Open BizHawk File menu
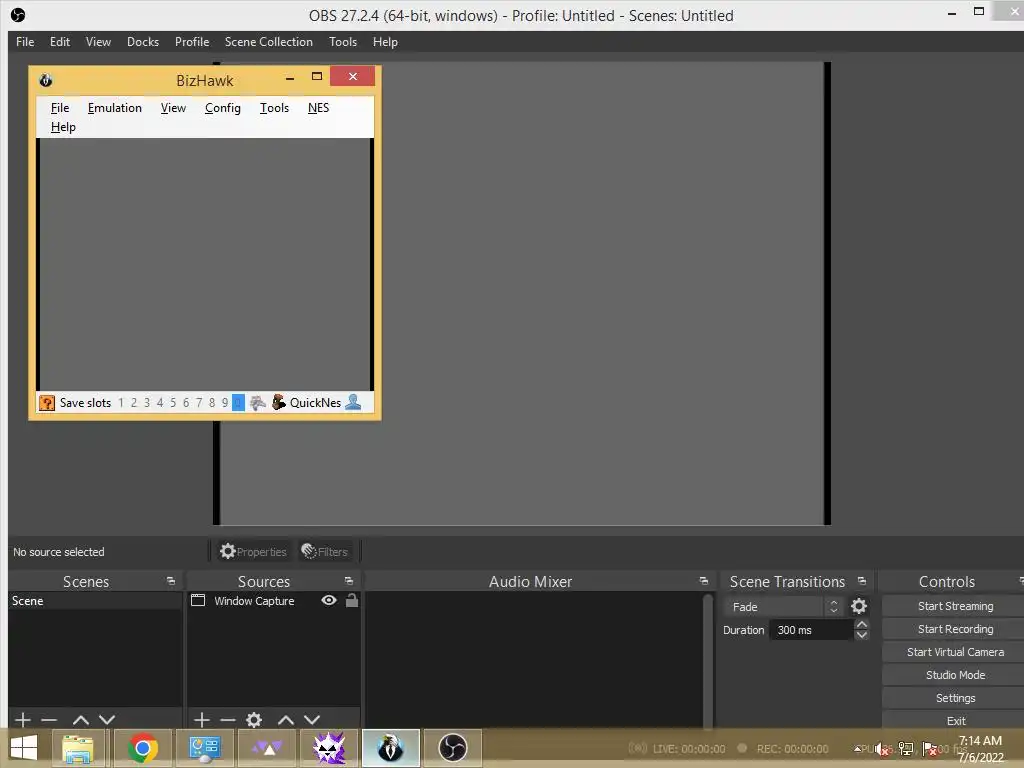The height and width of the screenshot is (768, 1024). point(60,108)
